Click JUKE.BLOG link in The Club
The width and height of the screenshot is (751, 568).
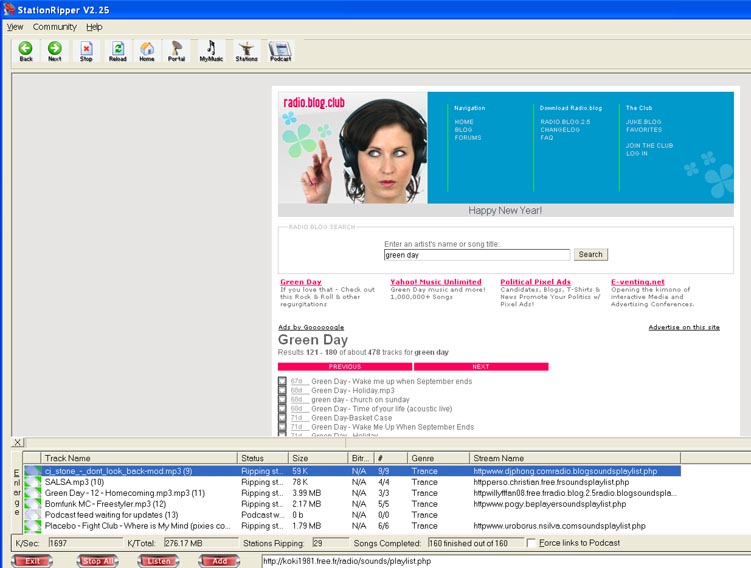[643, 122]
